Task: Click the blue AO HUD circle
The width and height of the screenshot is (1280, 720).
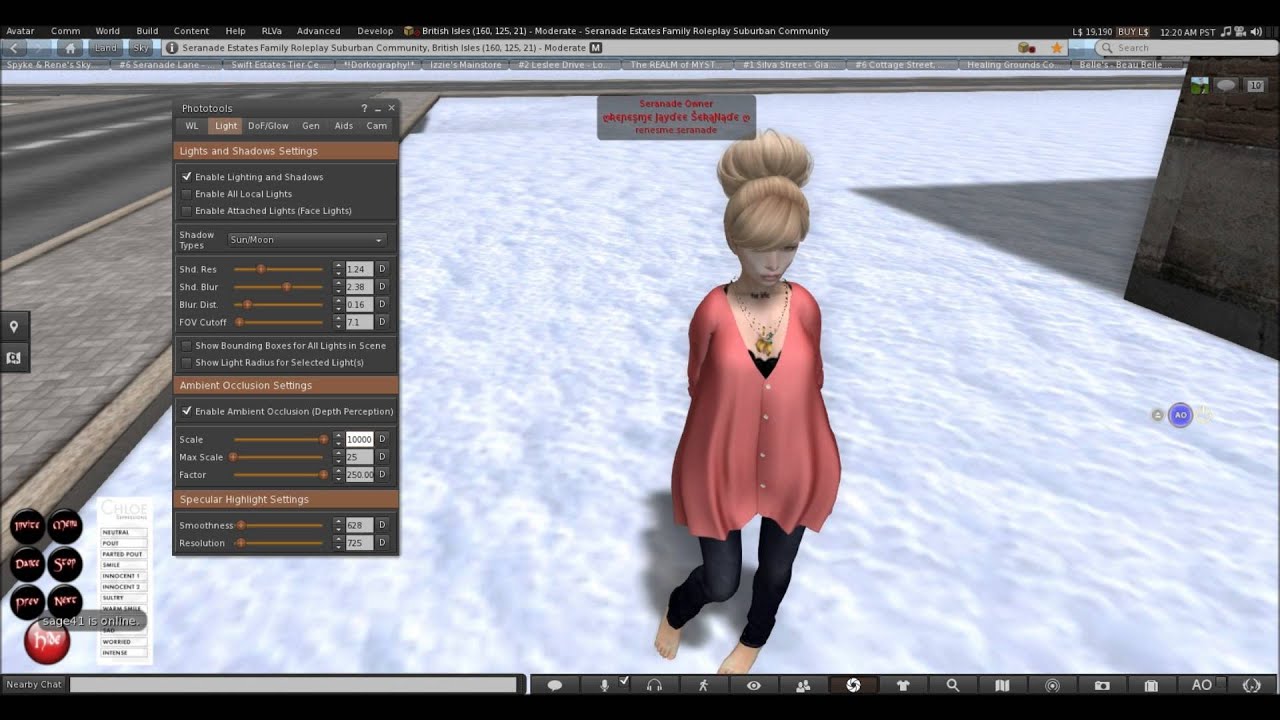Action: (x=1180, y=415)
